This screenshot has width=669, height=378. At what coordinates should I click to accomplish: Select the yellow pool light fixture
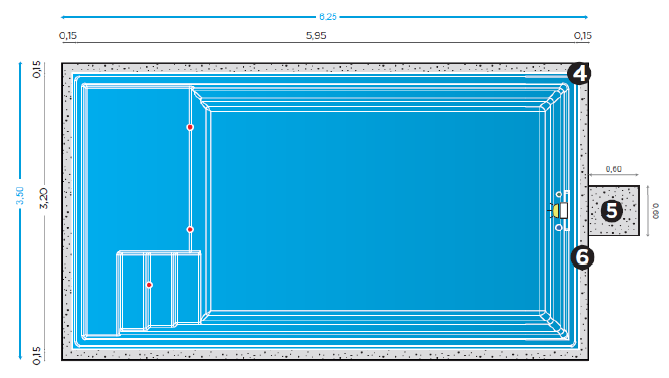[x=556, y=211]
